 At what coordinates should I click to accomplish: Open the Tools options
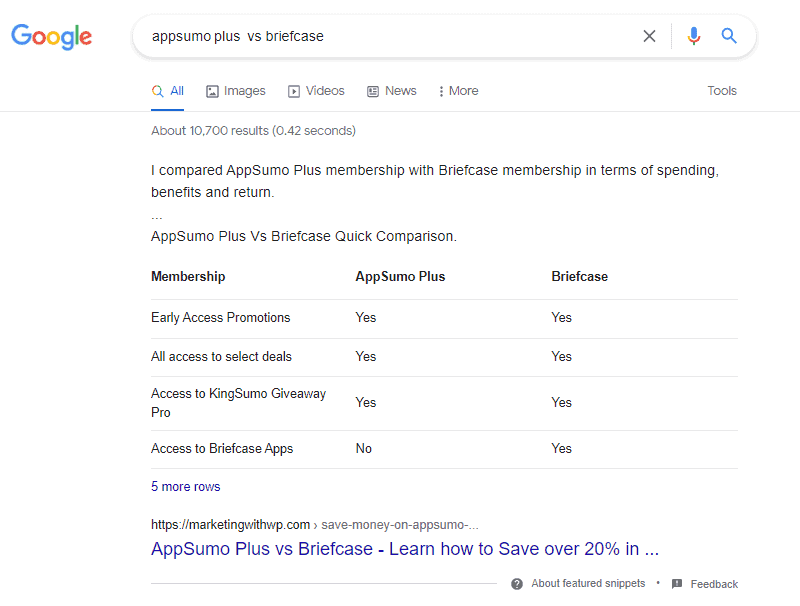pyautogui.click(x=721, y=91)
